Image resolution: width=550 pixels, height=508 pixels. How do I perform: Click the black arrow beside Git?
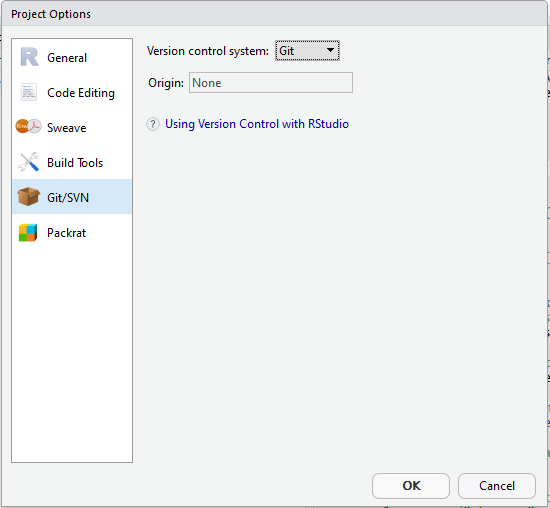(x=330, y=50)
